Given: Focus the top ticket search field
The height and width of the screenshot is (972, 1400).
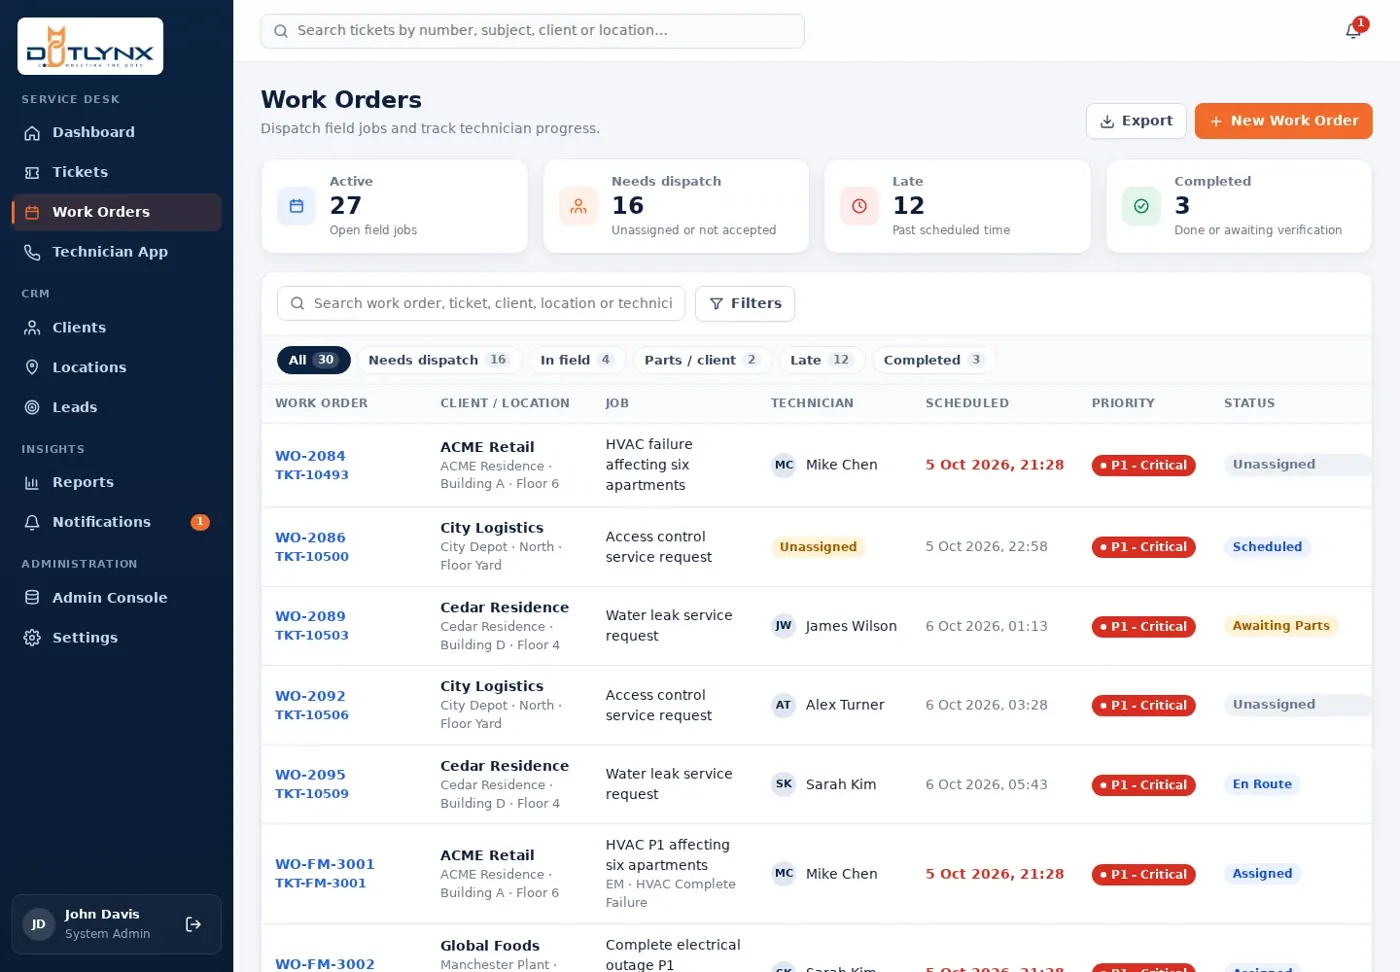Looking at the screenshot, I should (532, 31).
